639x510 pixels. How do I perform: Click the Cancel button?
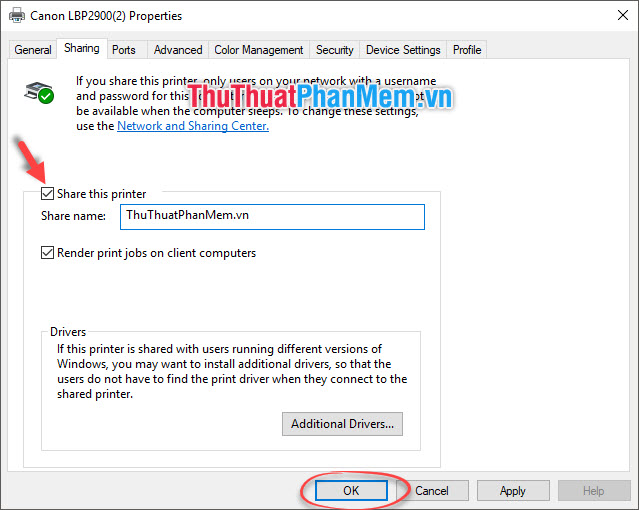tap(432, 490)
